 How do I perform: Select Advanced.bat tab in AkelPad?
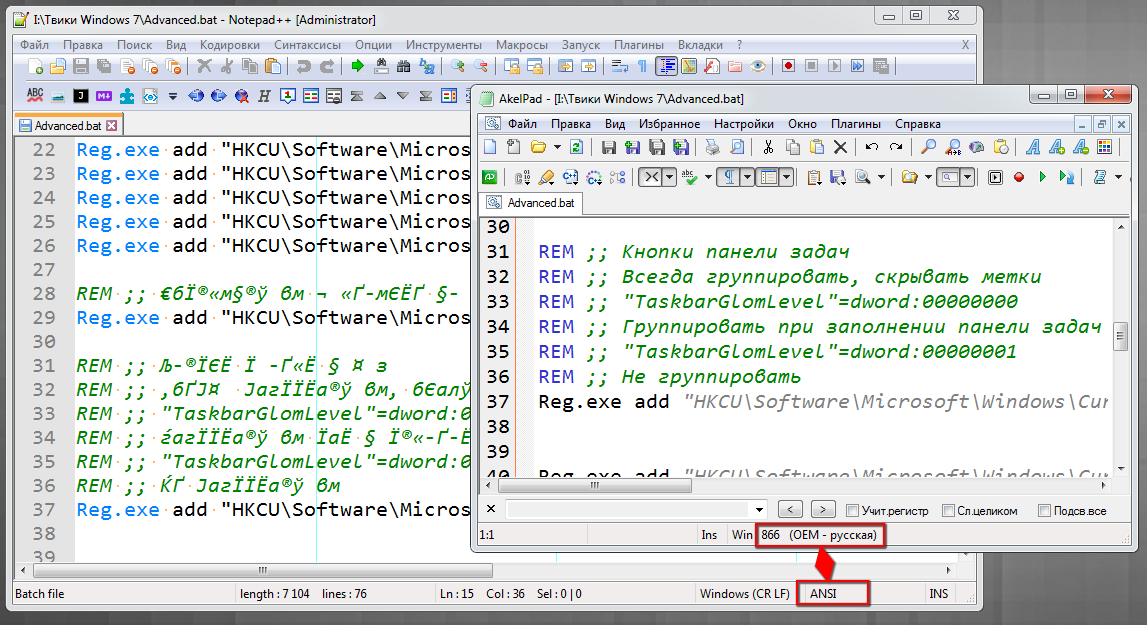(532, 203)
